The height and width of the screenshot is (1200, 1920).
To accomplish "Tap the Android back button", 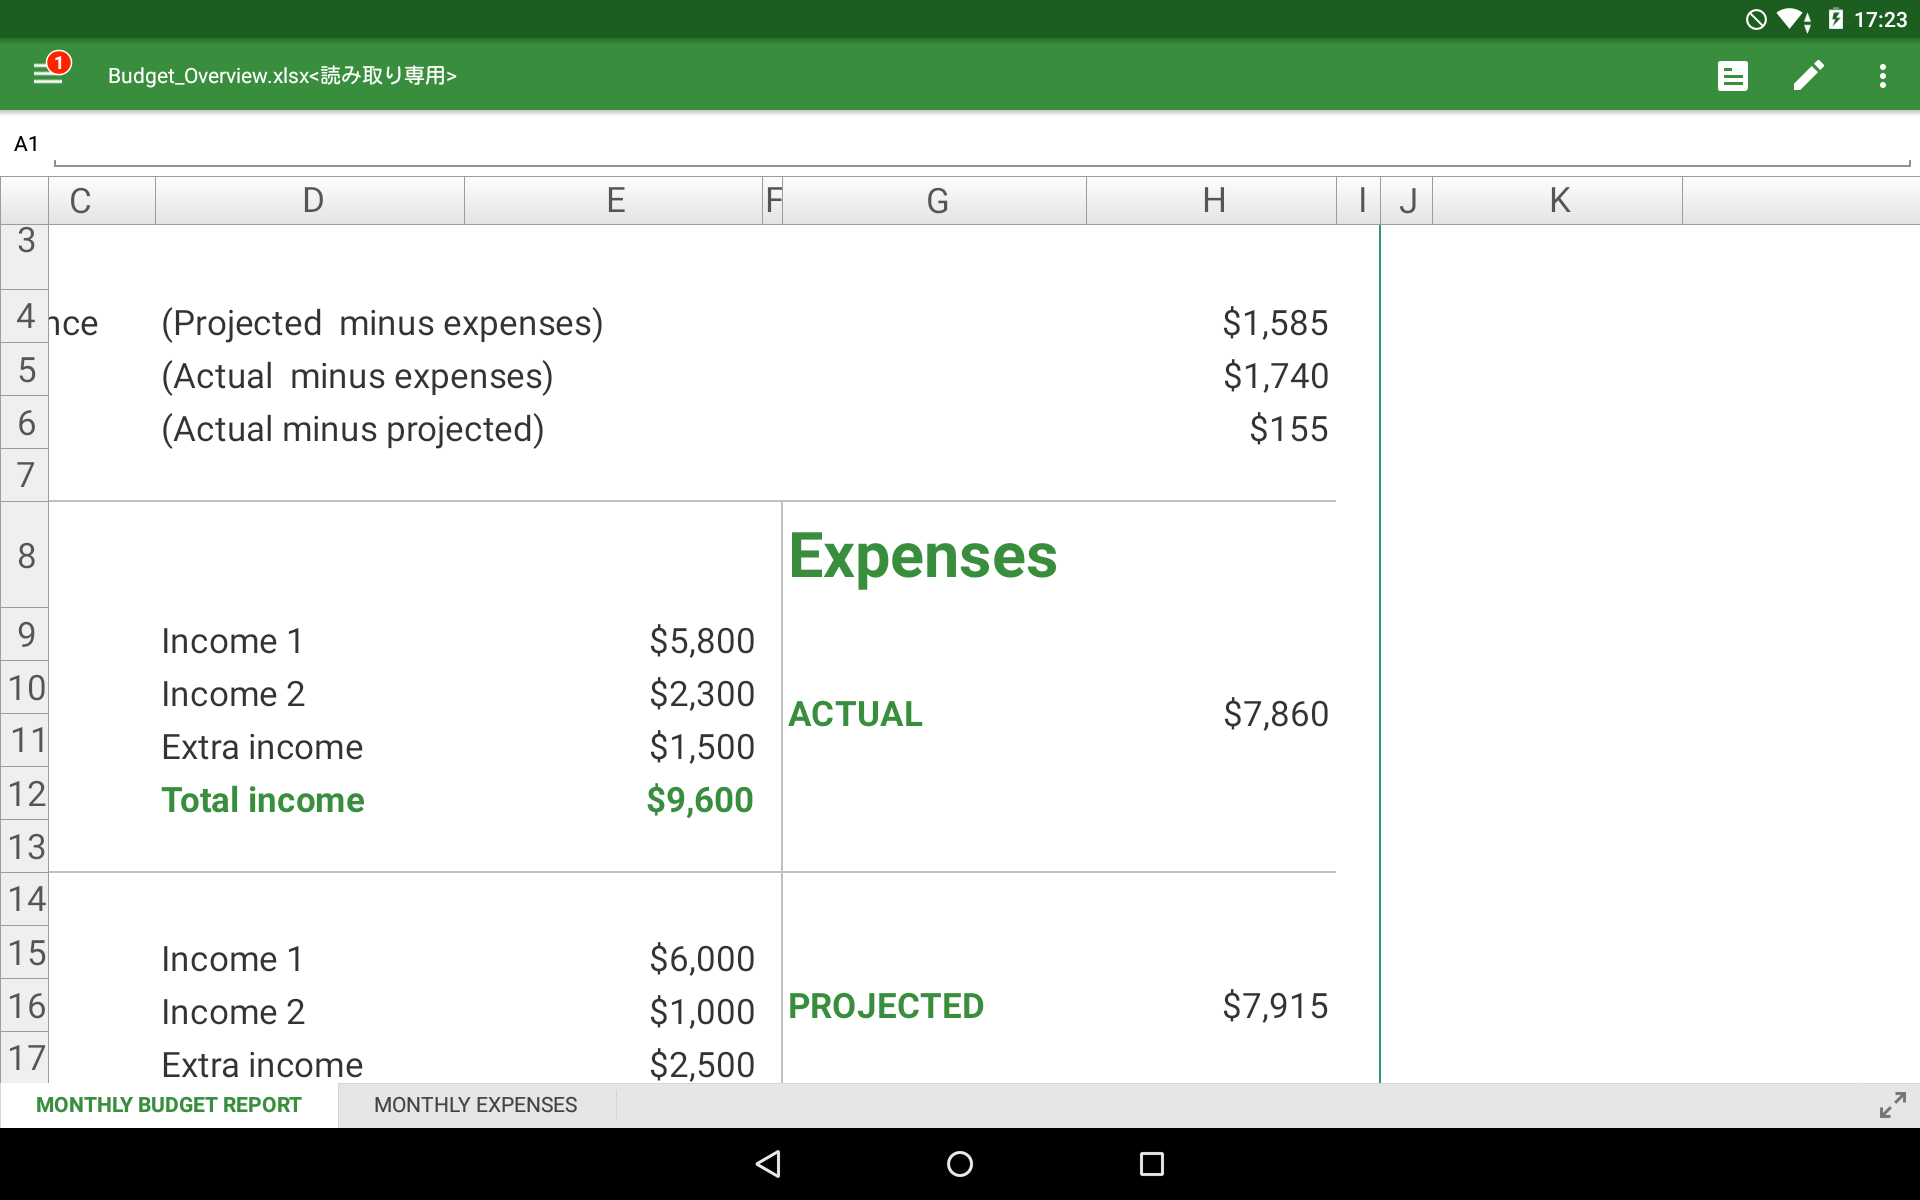I will pyautogui.click(x=768, y=1163).
